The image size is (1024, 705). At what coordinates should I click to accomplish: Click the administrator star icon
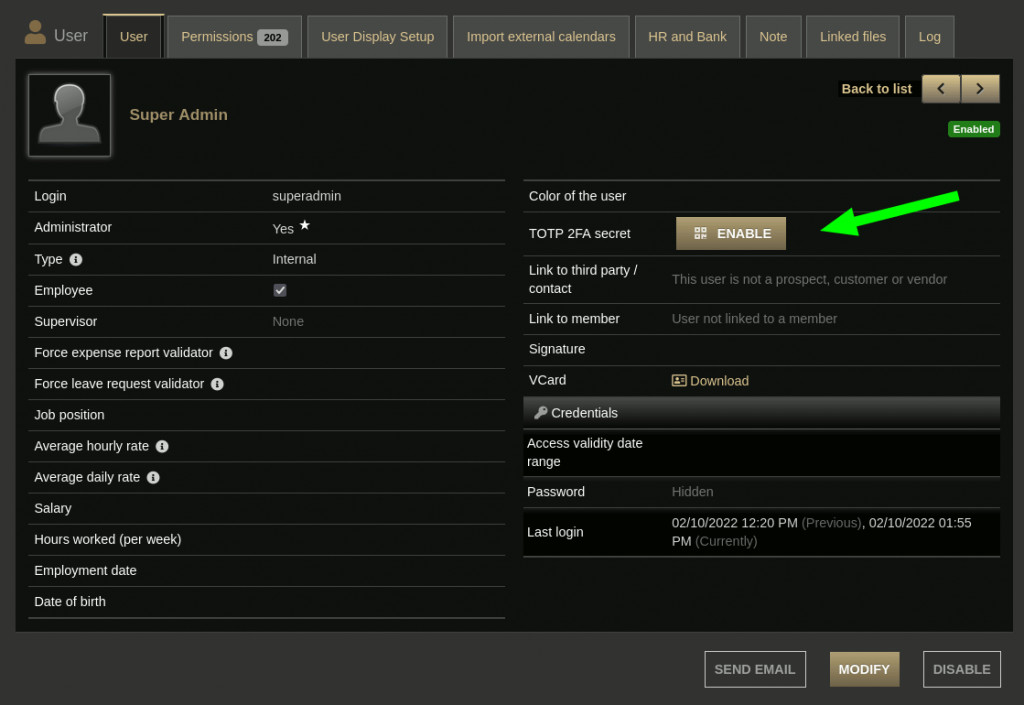point(304,225)
